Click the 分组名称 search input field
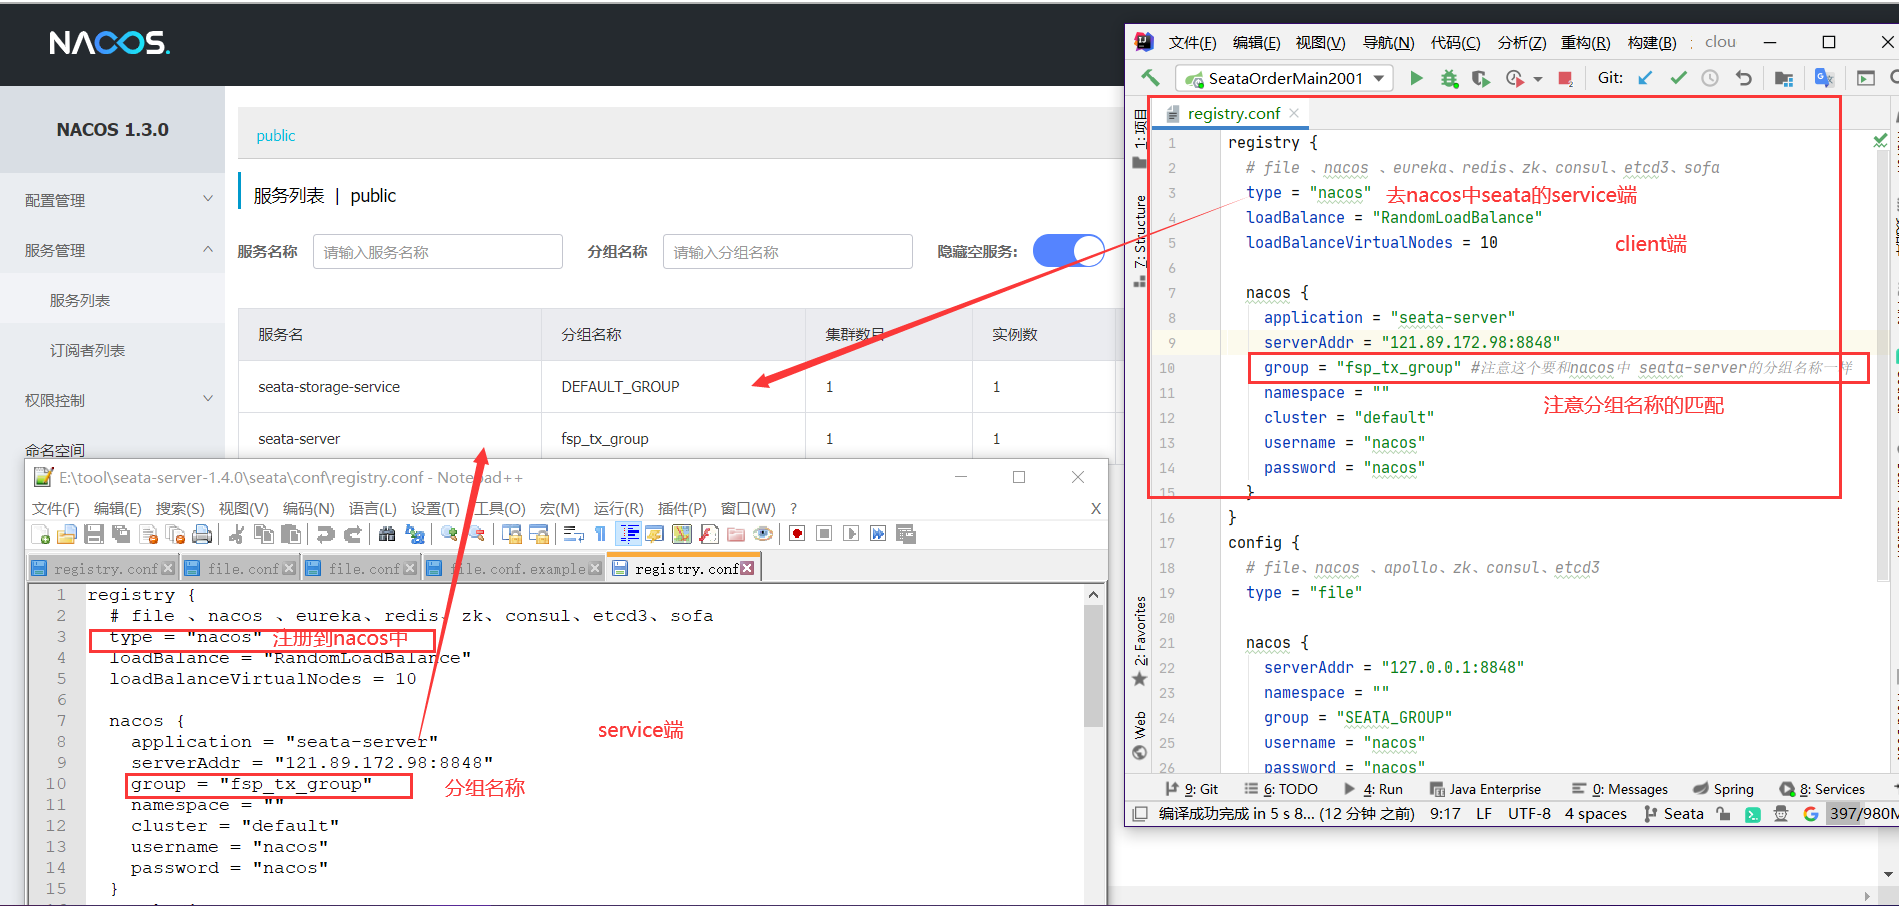This screenshot has width=1899, height=906. pos(788,252)
